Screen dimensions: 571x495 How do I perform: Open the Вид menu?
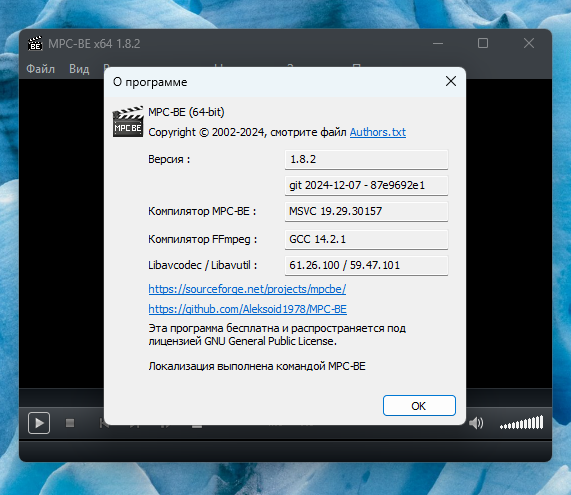(x=79, y=69)
